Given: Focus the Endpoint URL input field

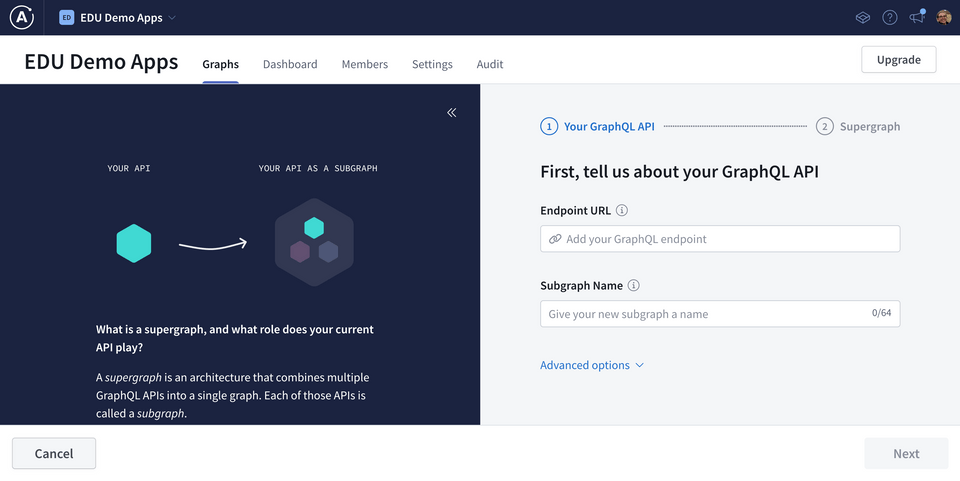Looking at the screenshot, I should [x=720, y=239].
